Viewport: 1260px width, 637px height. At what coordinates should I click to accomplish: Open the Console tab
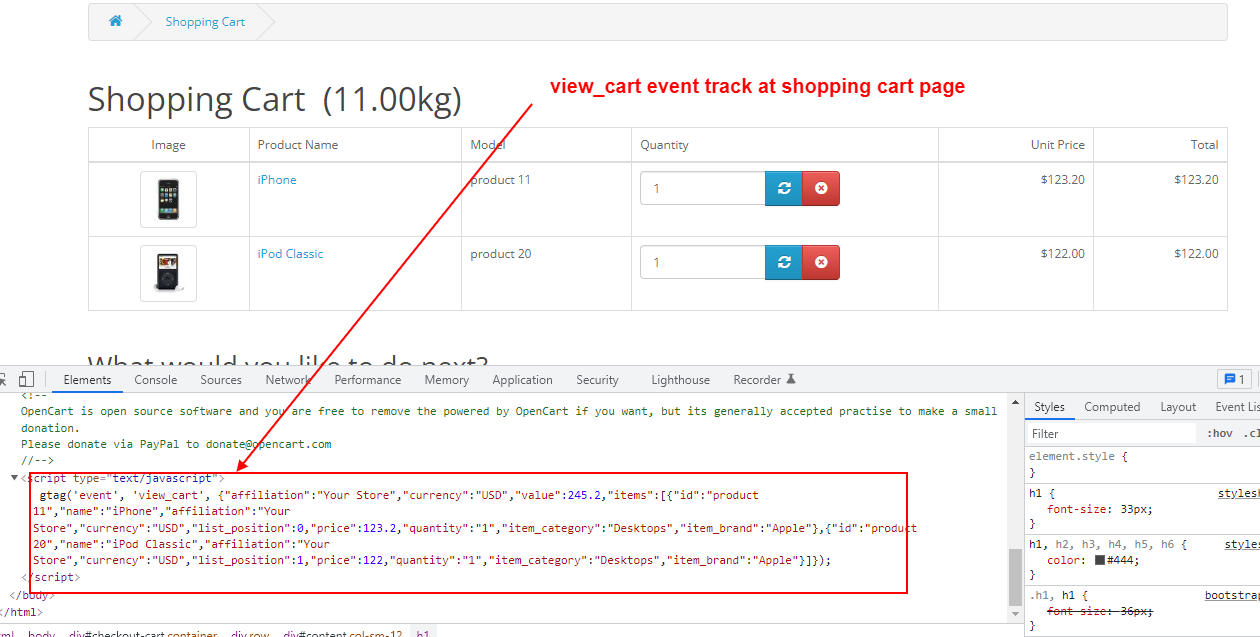coord(156,380)
